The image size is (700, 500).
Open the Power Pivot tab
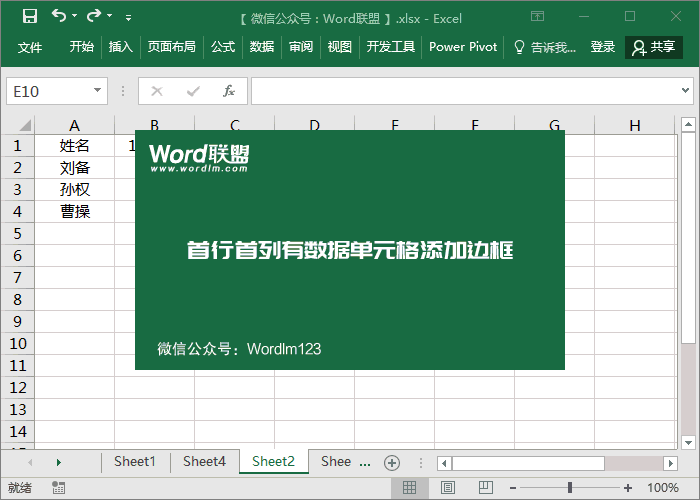click(463, 46)
